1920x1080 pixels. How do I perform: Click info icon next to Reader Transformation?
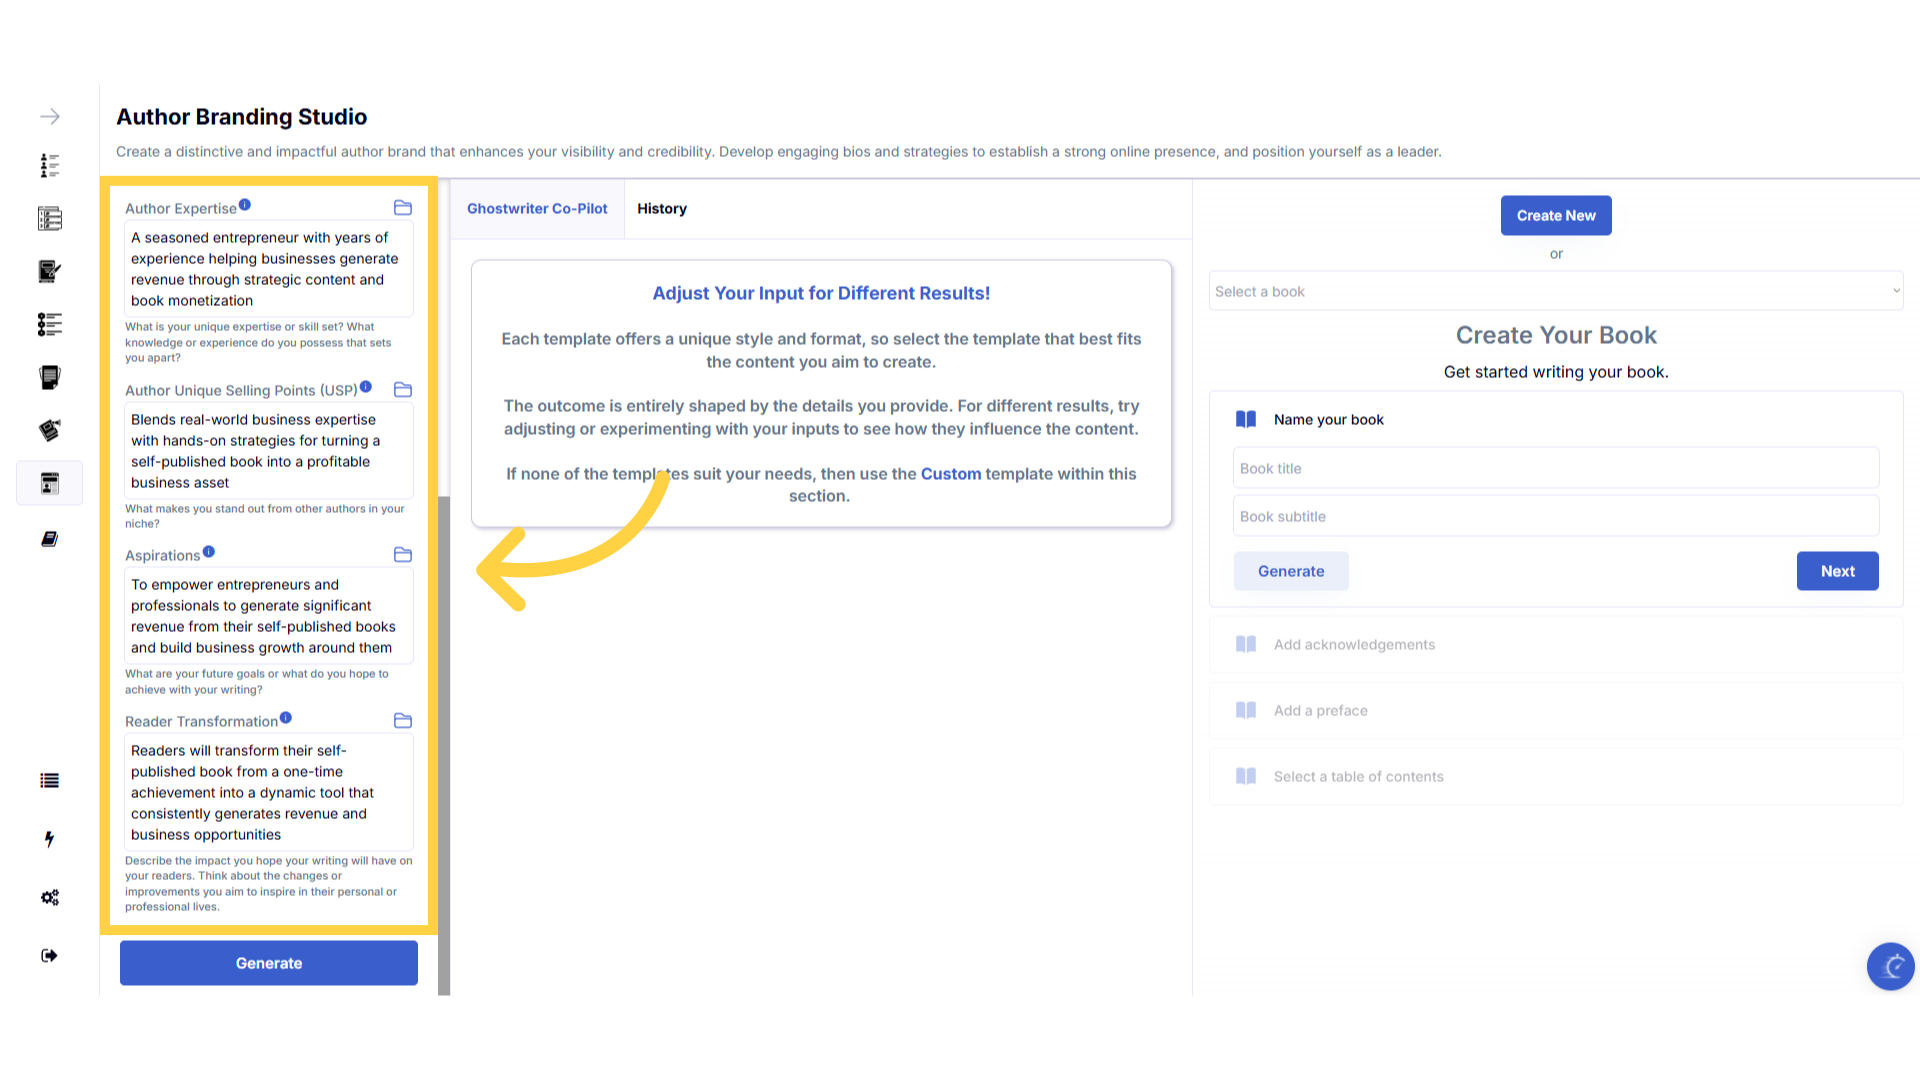[x=286, y=718]
